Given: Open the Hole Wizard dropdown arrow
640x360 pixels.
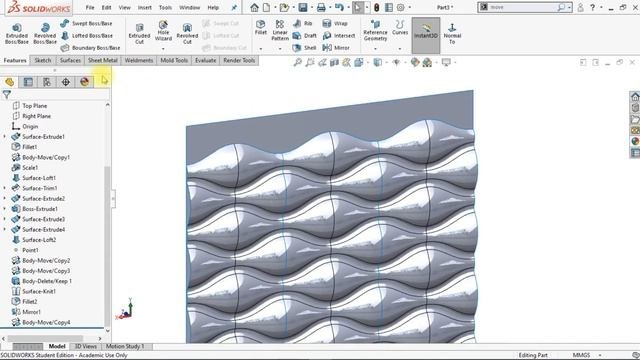Looking at the screenshot, I should [x=163, y=49].
